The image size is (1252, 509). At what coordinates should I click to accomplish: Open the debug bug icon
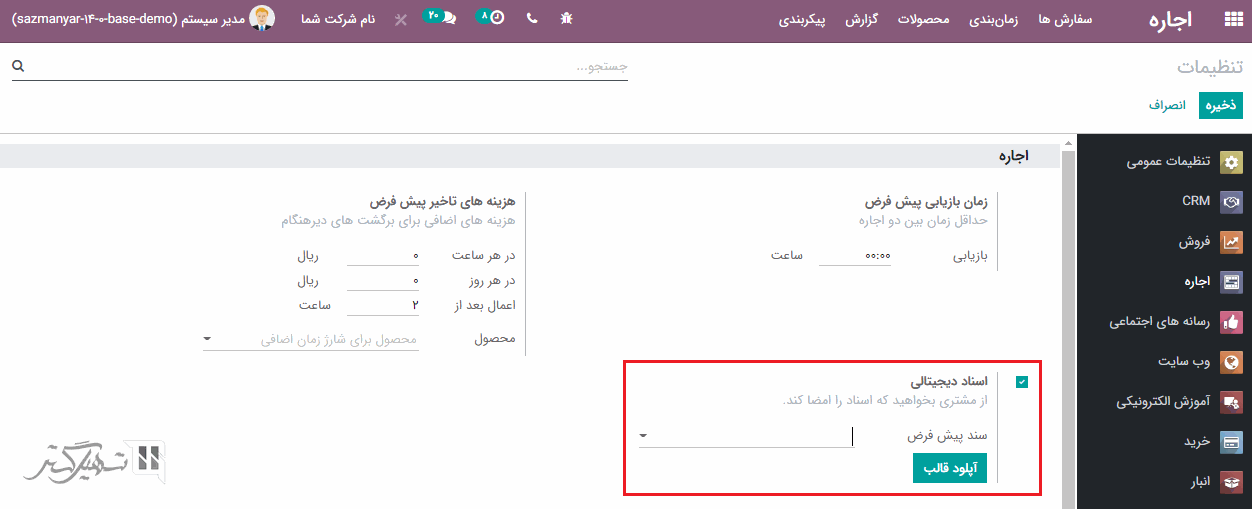pyautogui.click(x=567, y=19)
